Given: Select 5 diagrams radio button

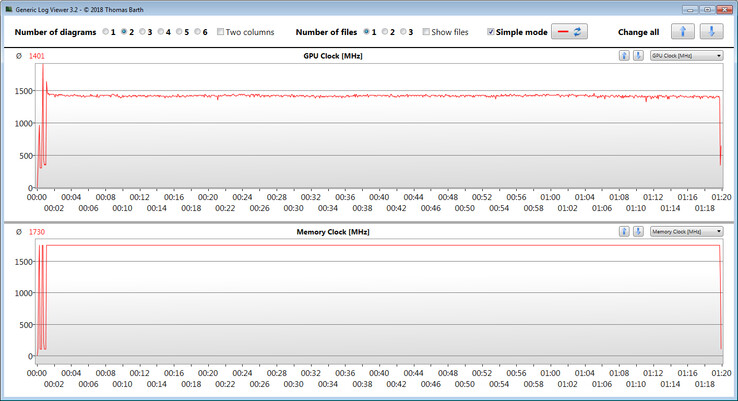Looking at the screenshot, I should pos(179,32).
